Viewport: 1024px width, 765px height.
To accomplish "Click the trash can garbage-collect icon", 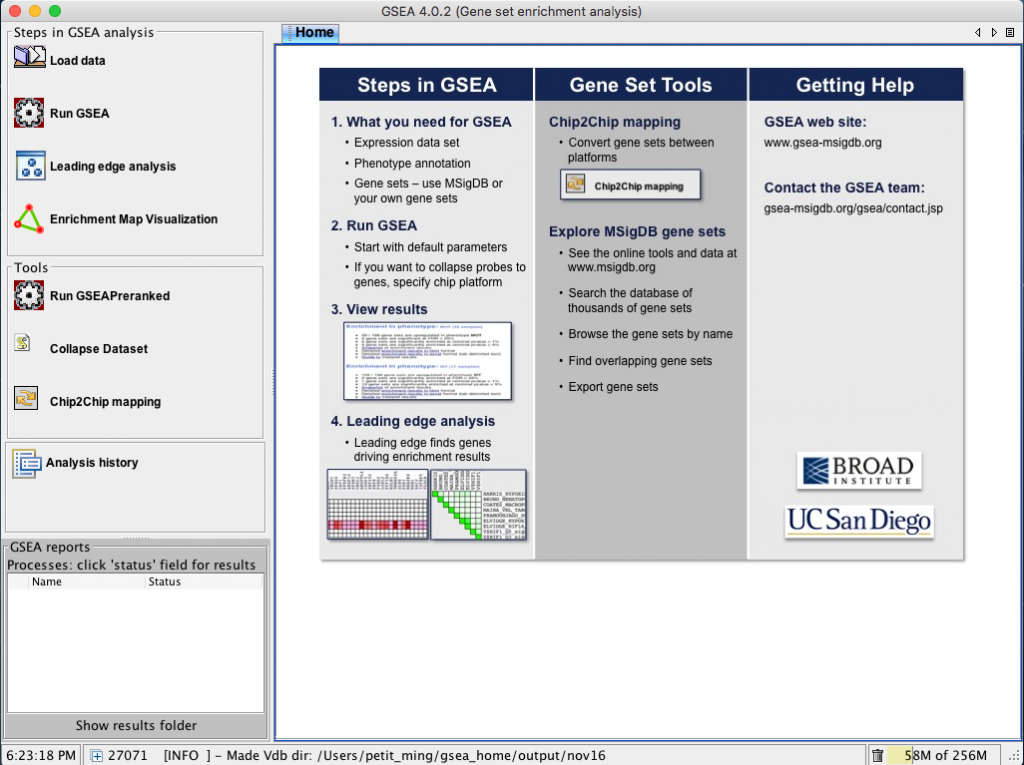I will tap(877, 755).
